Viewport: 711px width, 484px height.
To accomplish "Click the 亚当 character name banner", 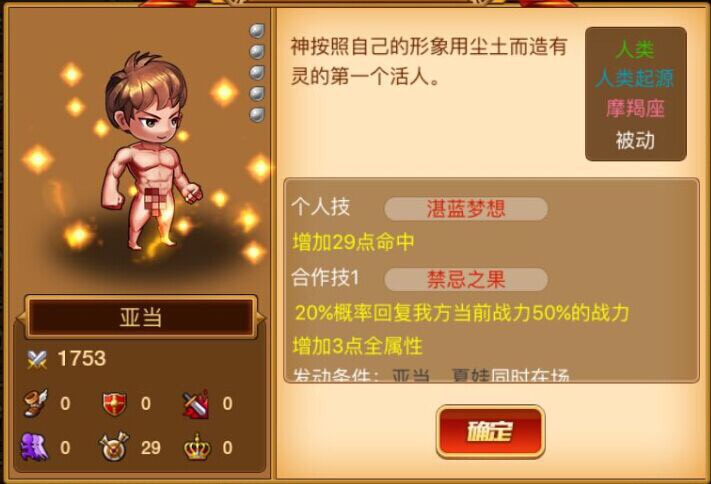I will coord(141,317).
